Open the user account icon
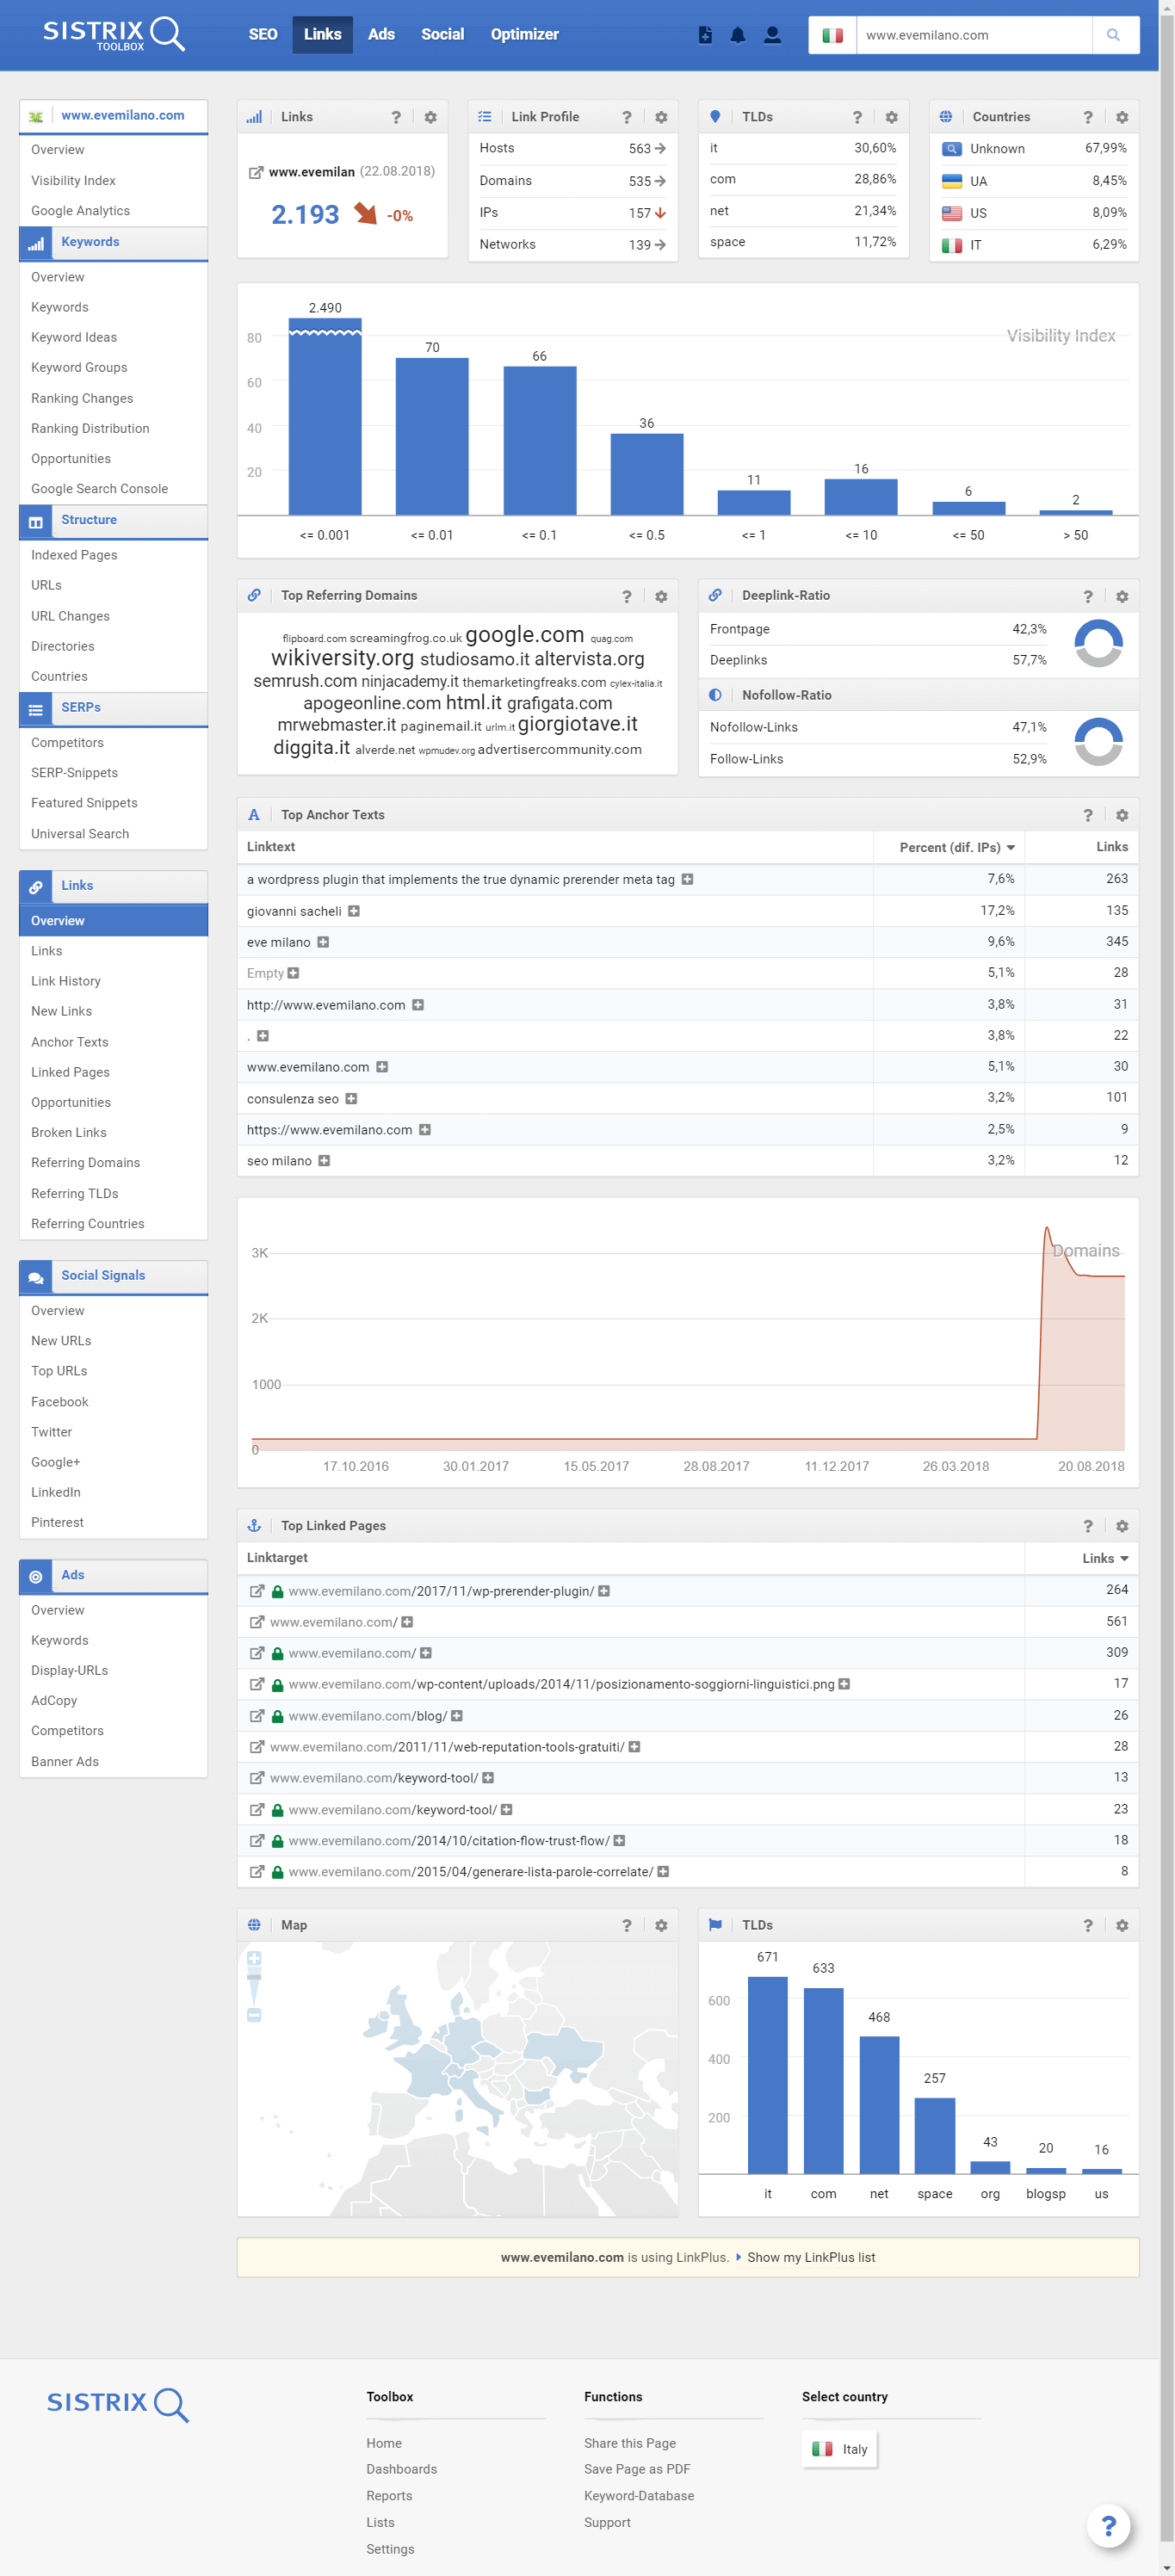Viewport: 1175px width, 2576px height. (772, 35)
